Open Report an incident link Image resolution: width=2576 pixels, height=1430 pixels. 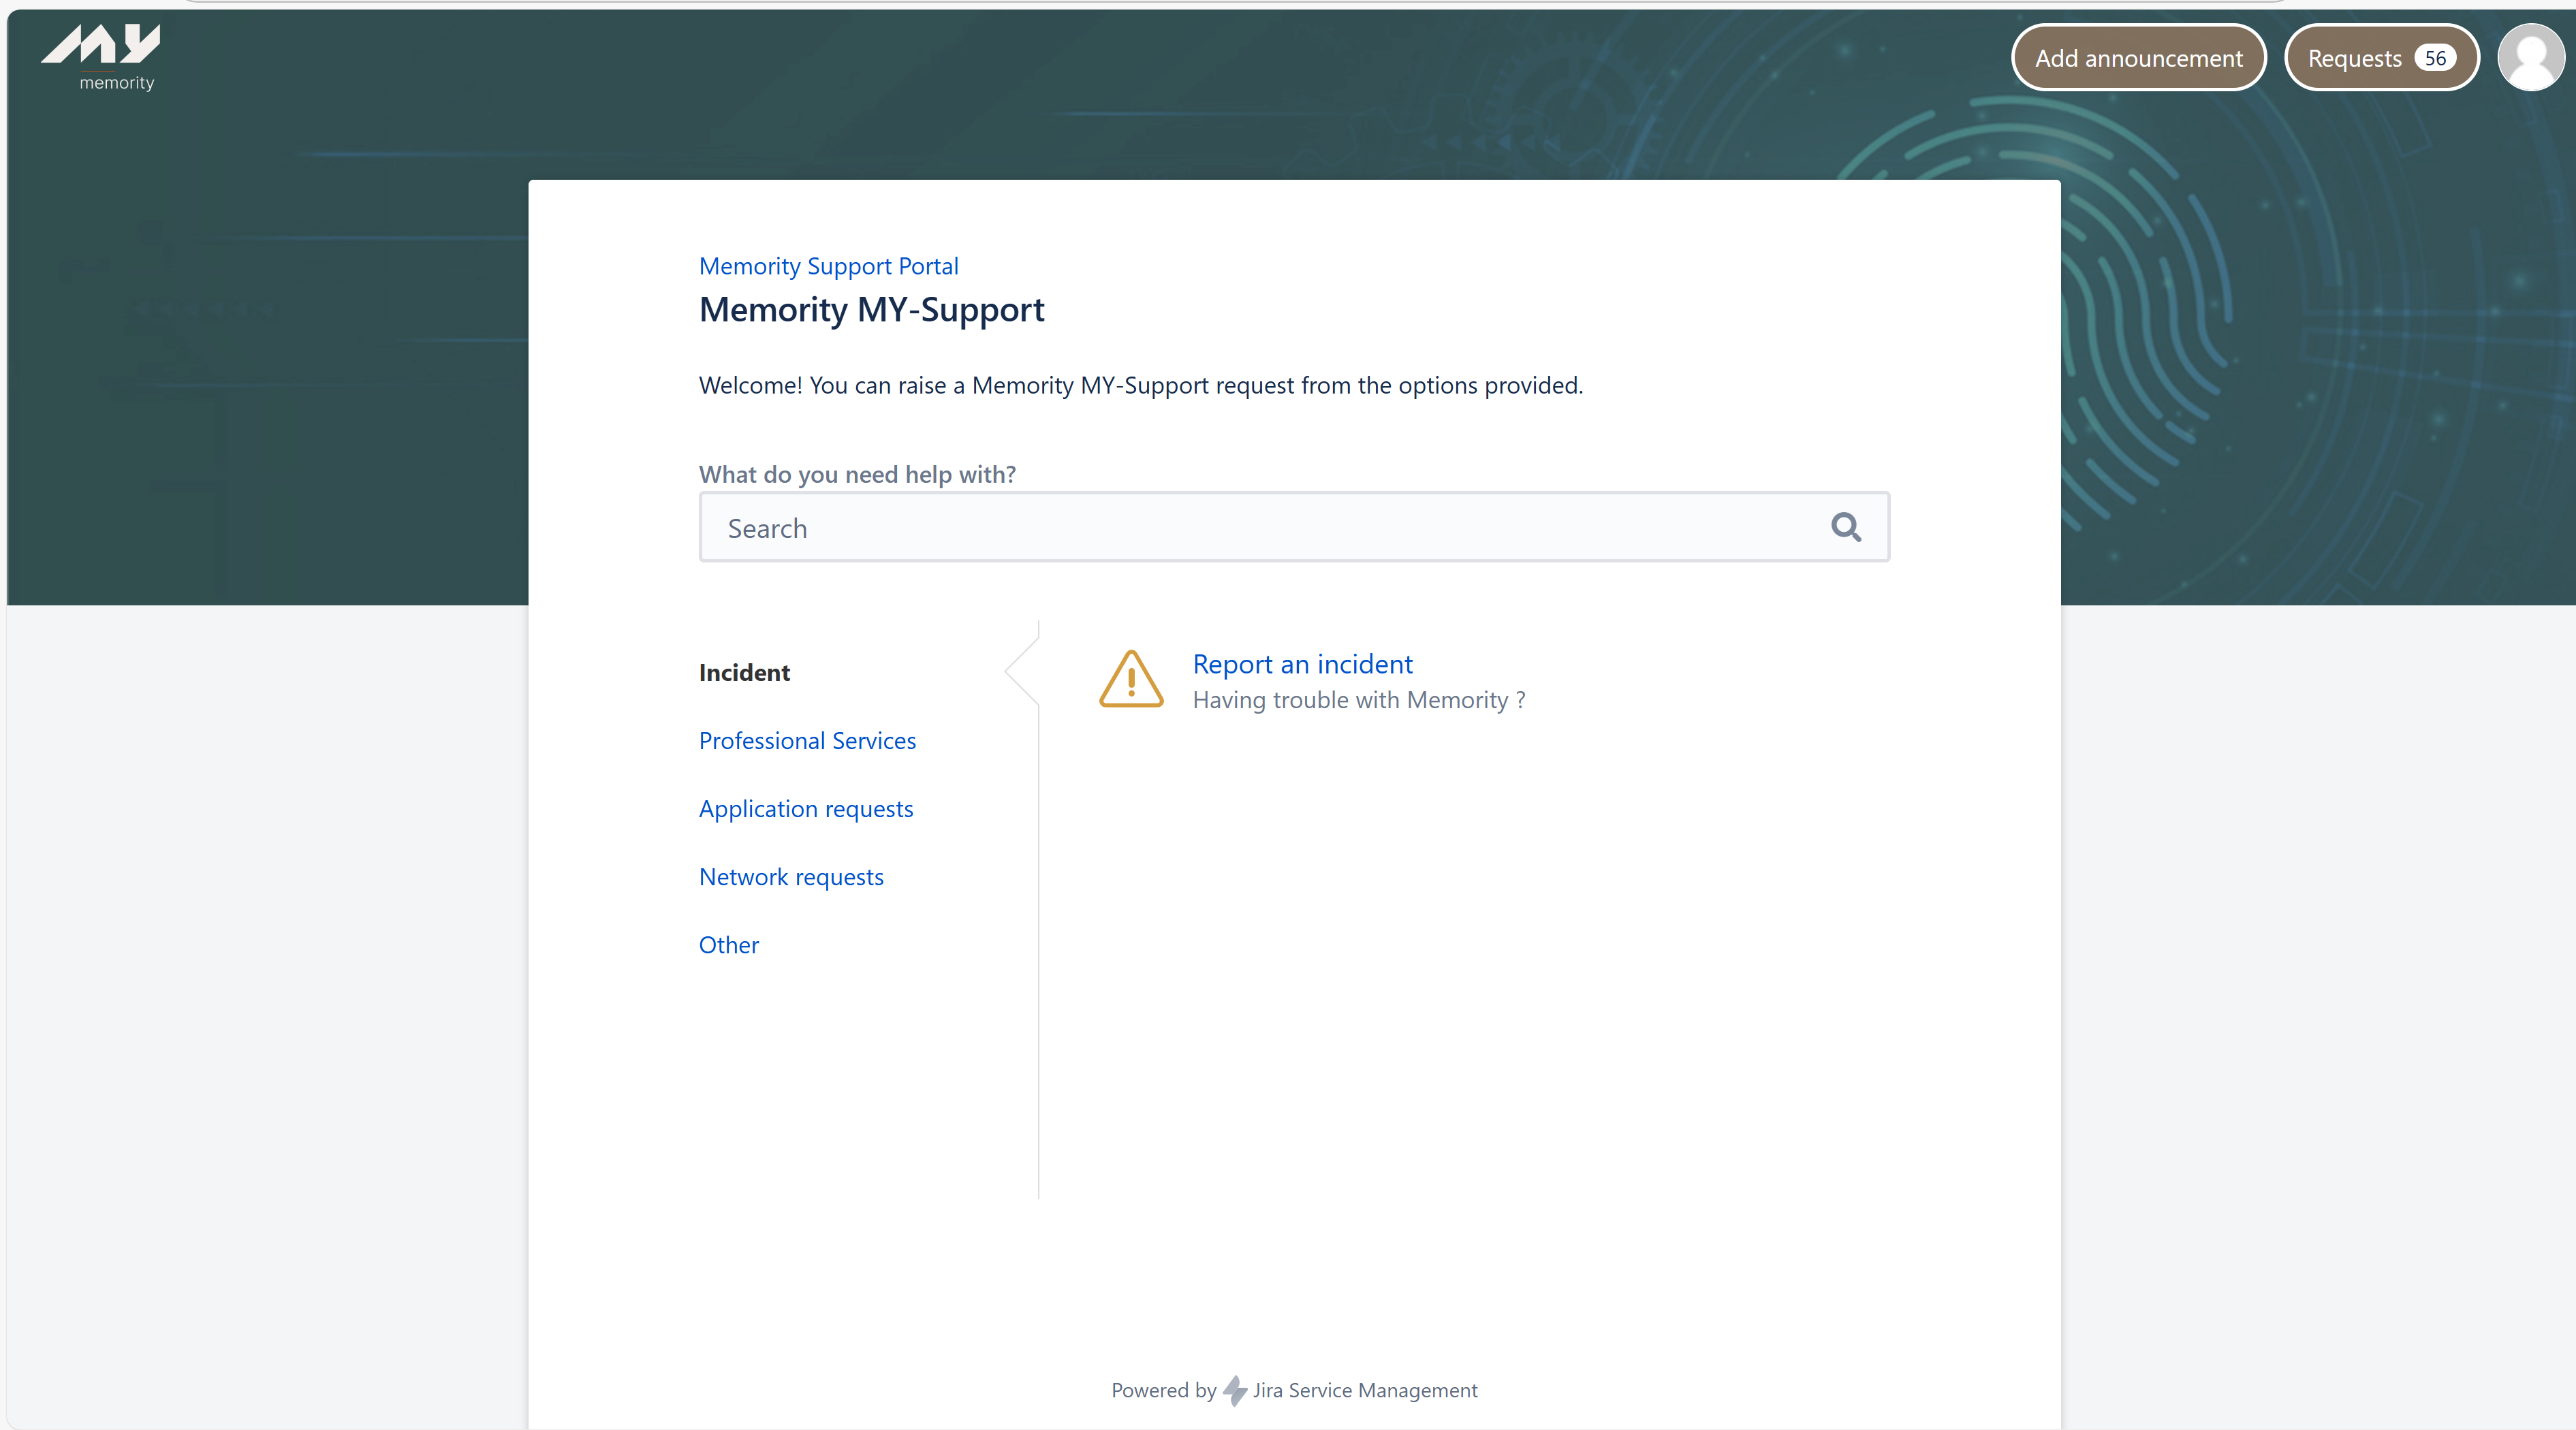1302,664
